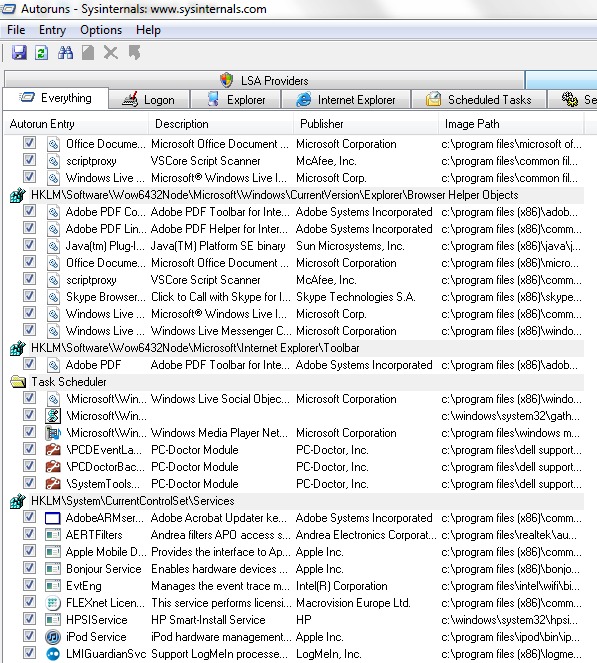Screen dimensions: 597x663
Task: Open Find with the binoculars icon
Action: [x=65, y=53]
